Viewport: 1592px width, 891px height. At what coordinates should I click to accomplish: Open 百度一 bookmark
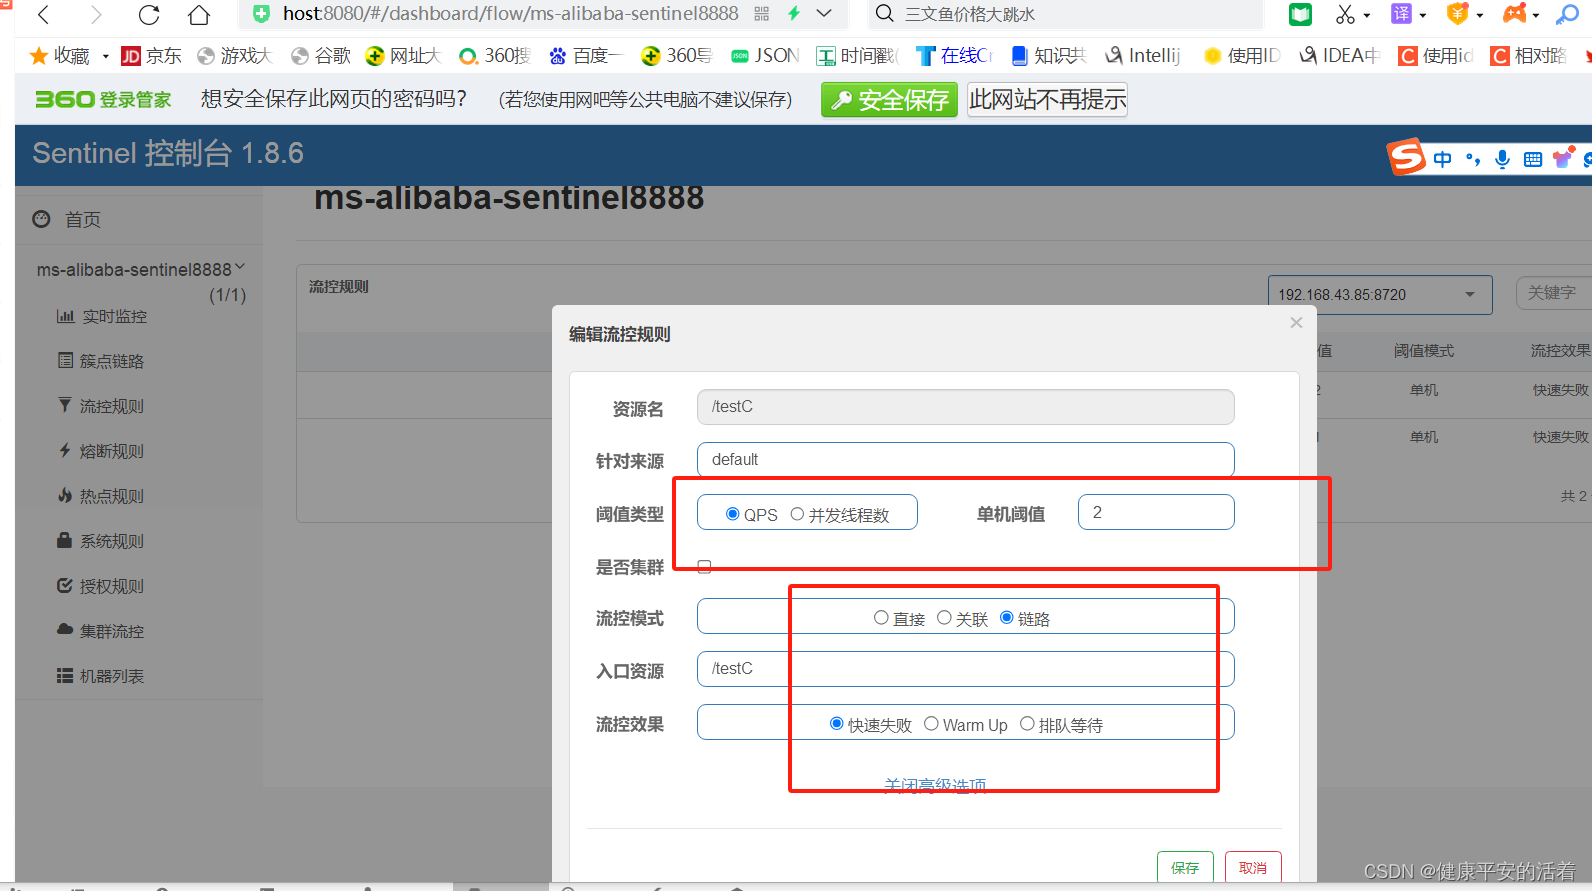585,56
